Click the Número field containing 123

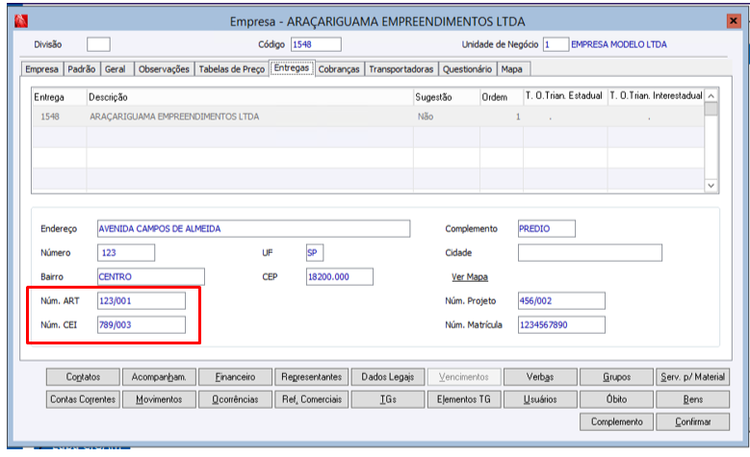[126, 253]
